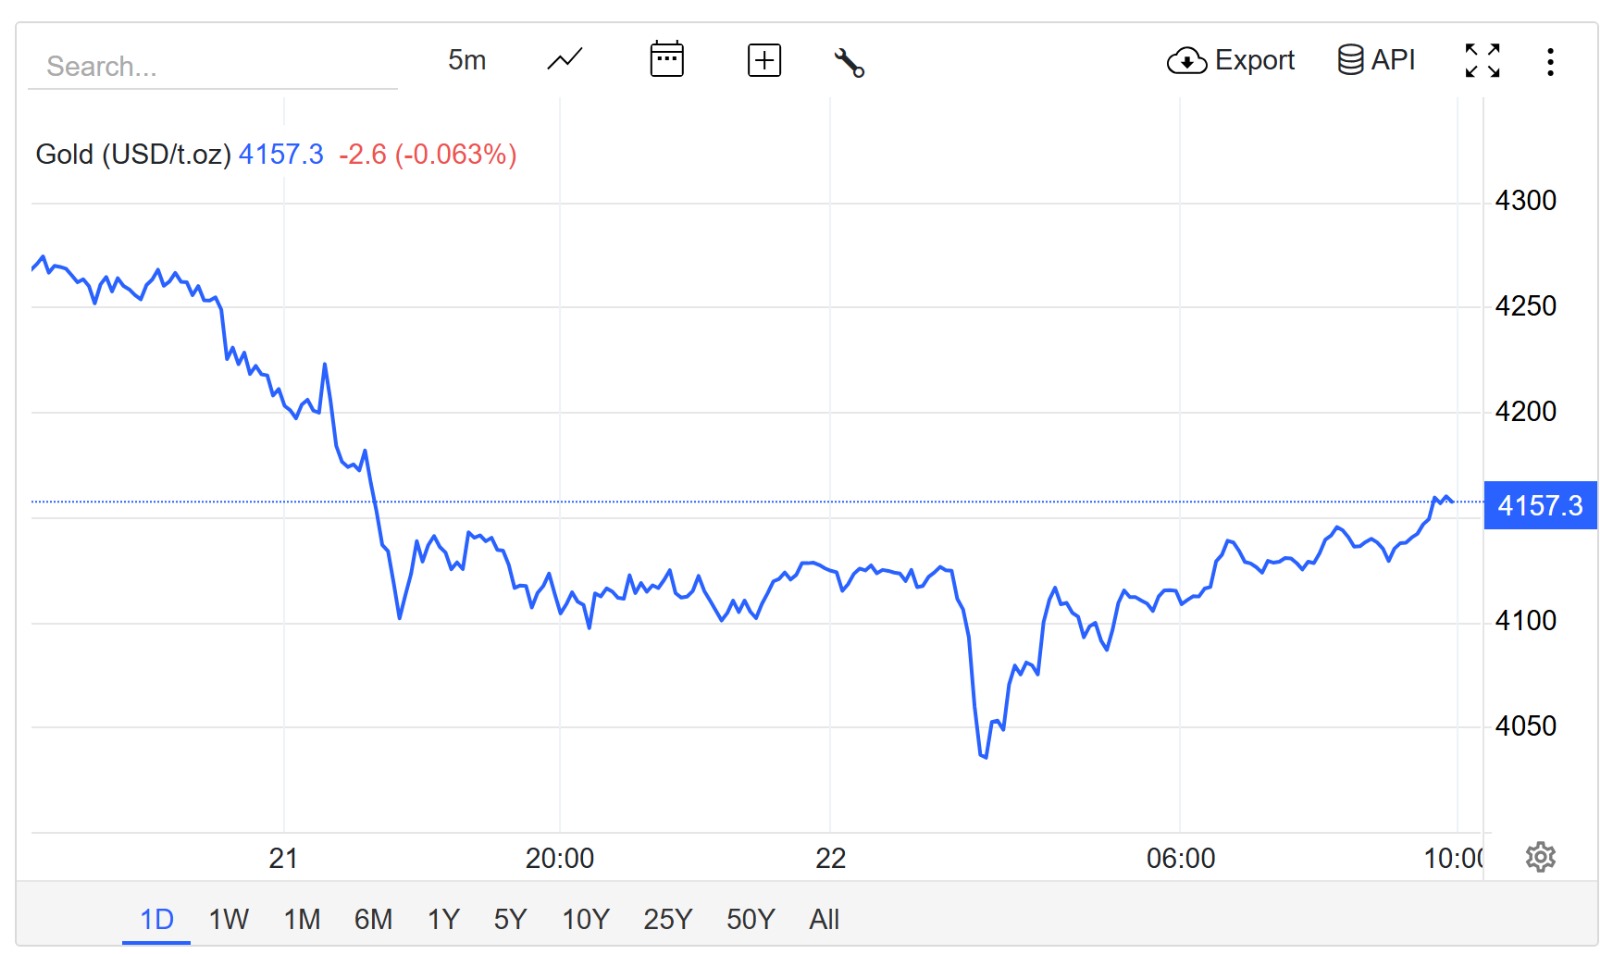Image resolution: width=1600 pixels, height=954 pixels.
Task: Show the 1Y time range
Action: click(443, 919)
